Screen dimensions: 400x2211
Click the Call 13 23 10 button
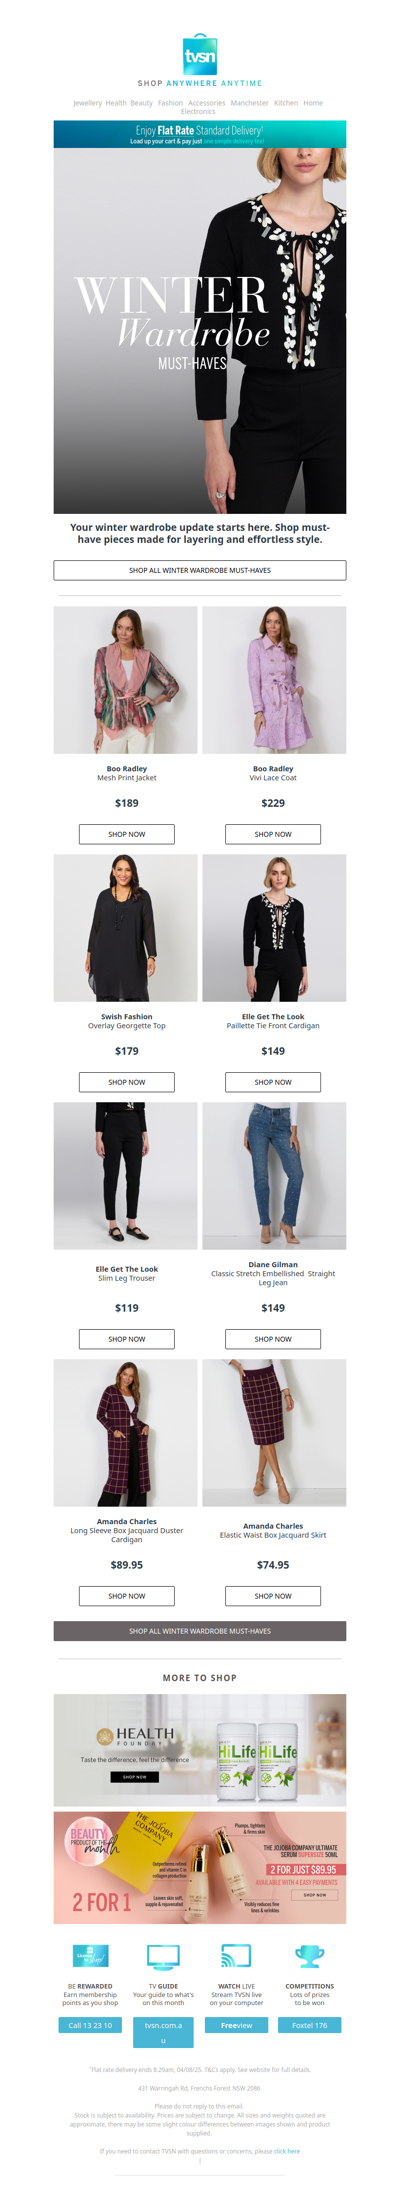[x=91, y=2025]
